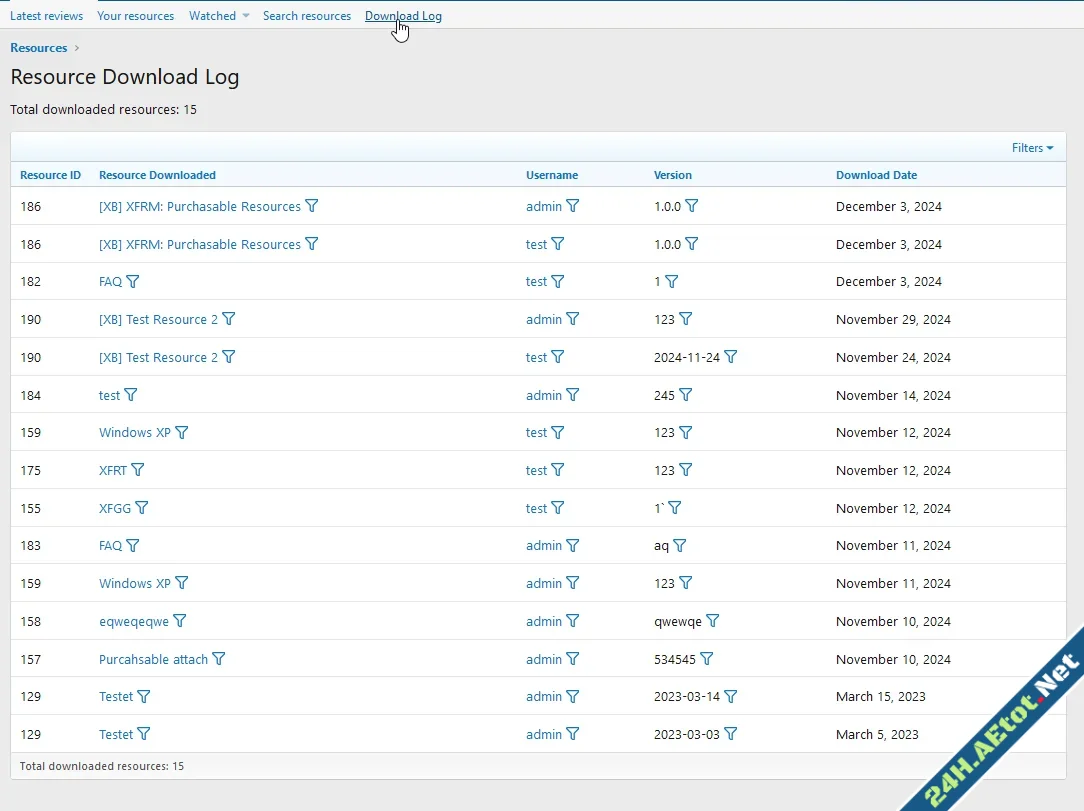
Task: Select Your resources in the navigation
Action: [x=135, y=15]
